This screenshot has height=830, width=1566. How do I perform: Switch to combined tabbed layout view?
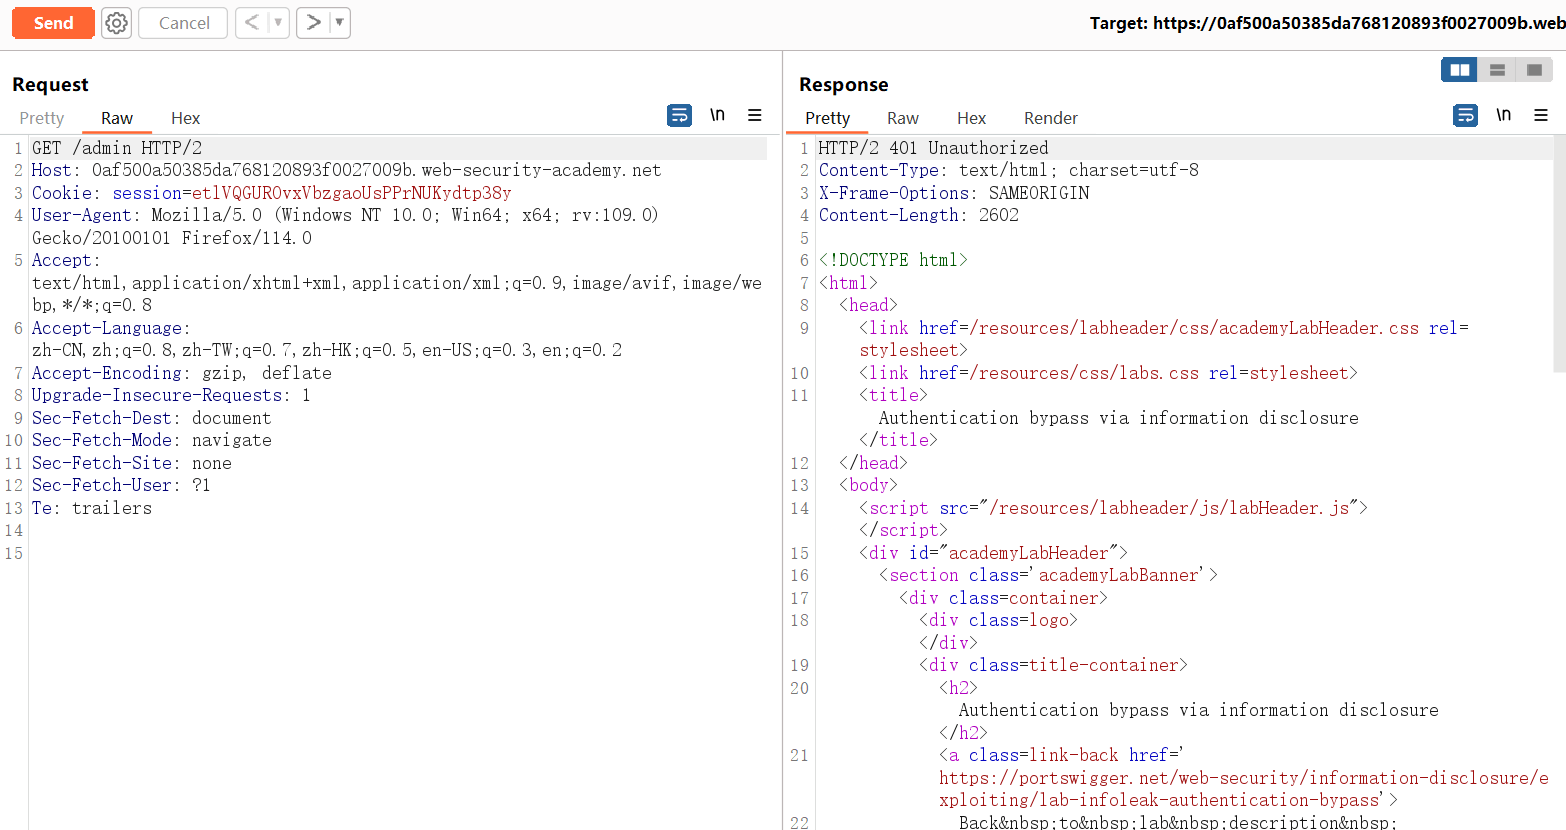pyautogui.click(x=1534, y=70)
